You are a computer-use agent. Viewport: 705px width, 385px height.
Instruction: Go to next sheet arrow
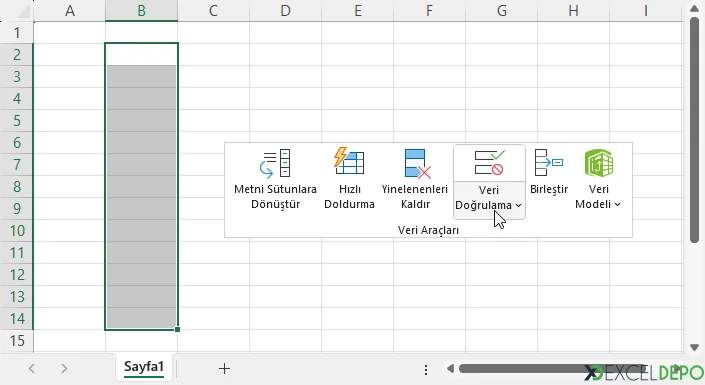click(64, 369)
